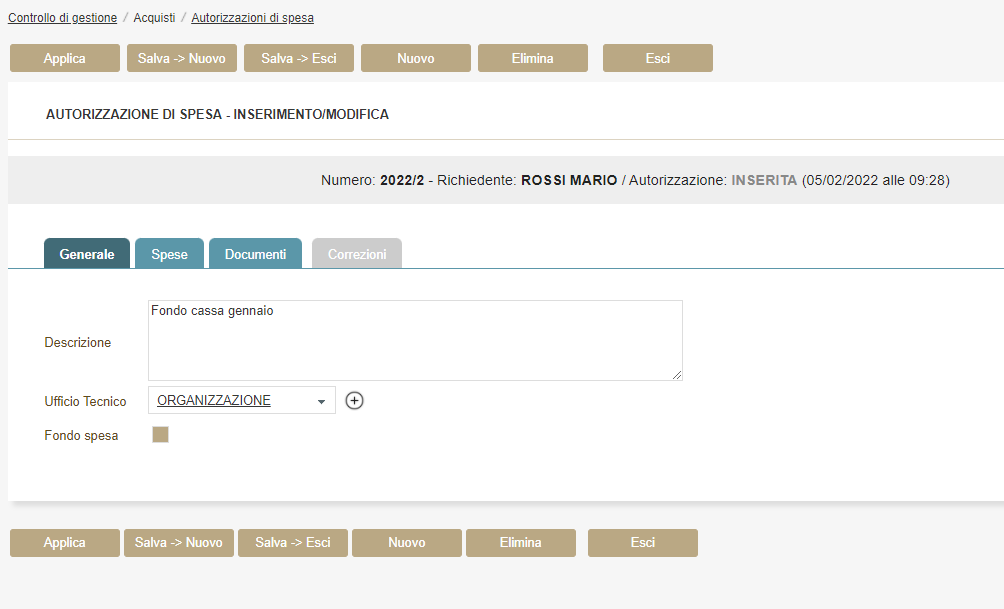Click top Salva -> Esci button
Screen dimensions: 1004x609
pos(299,58)
